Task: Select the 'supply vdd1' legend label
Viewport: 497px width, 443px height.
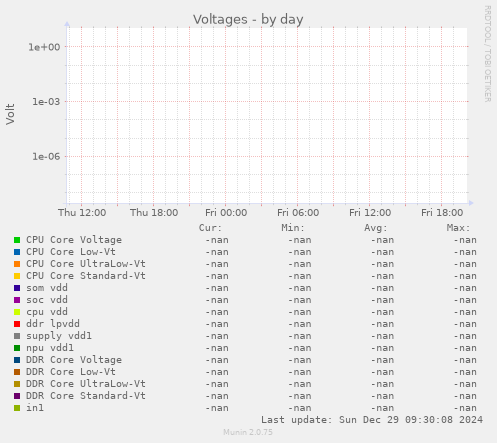Action: tap(59, 336)
